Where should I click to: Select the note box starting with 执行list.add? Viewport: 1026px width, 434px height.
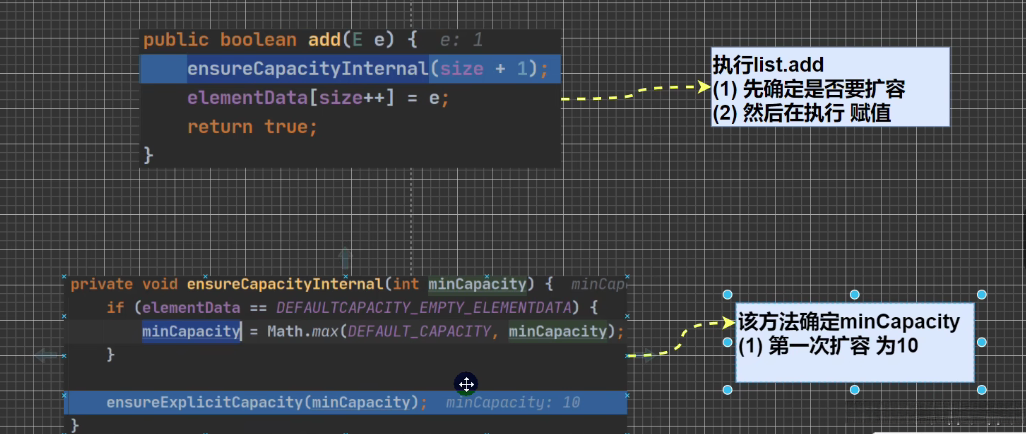click(x=830, y=87)
